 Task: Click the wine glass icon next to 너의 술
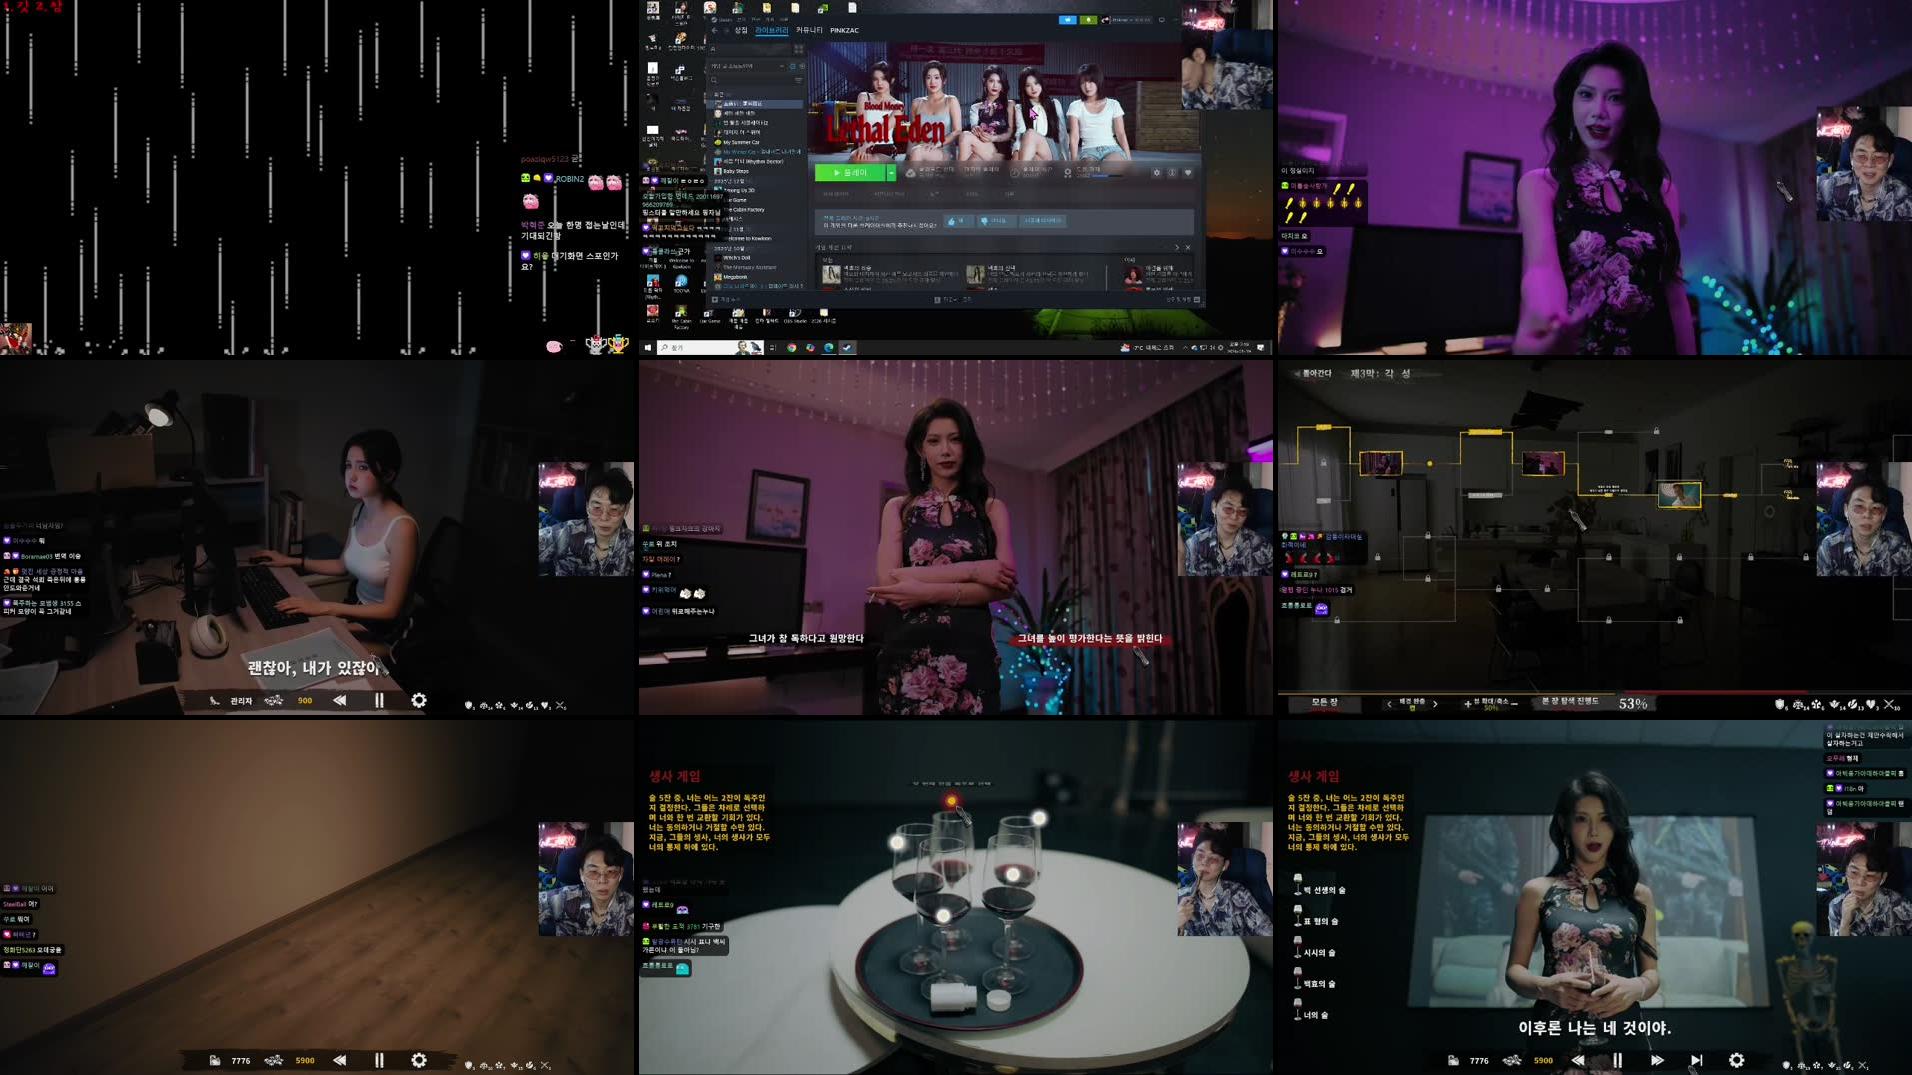point(1297,1010)
